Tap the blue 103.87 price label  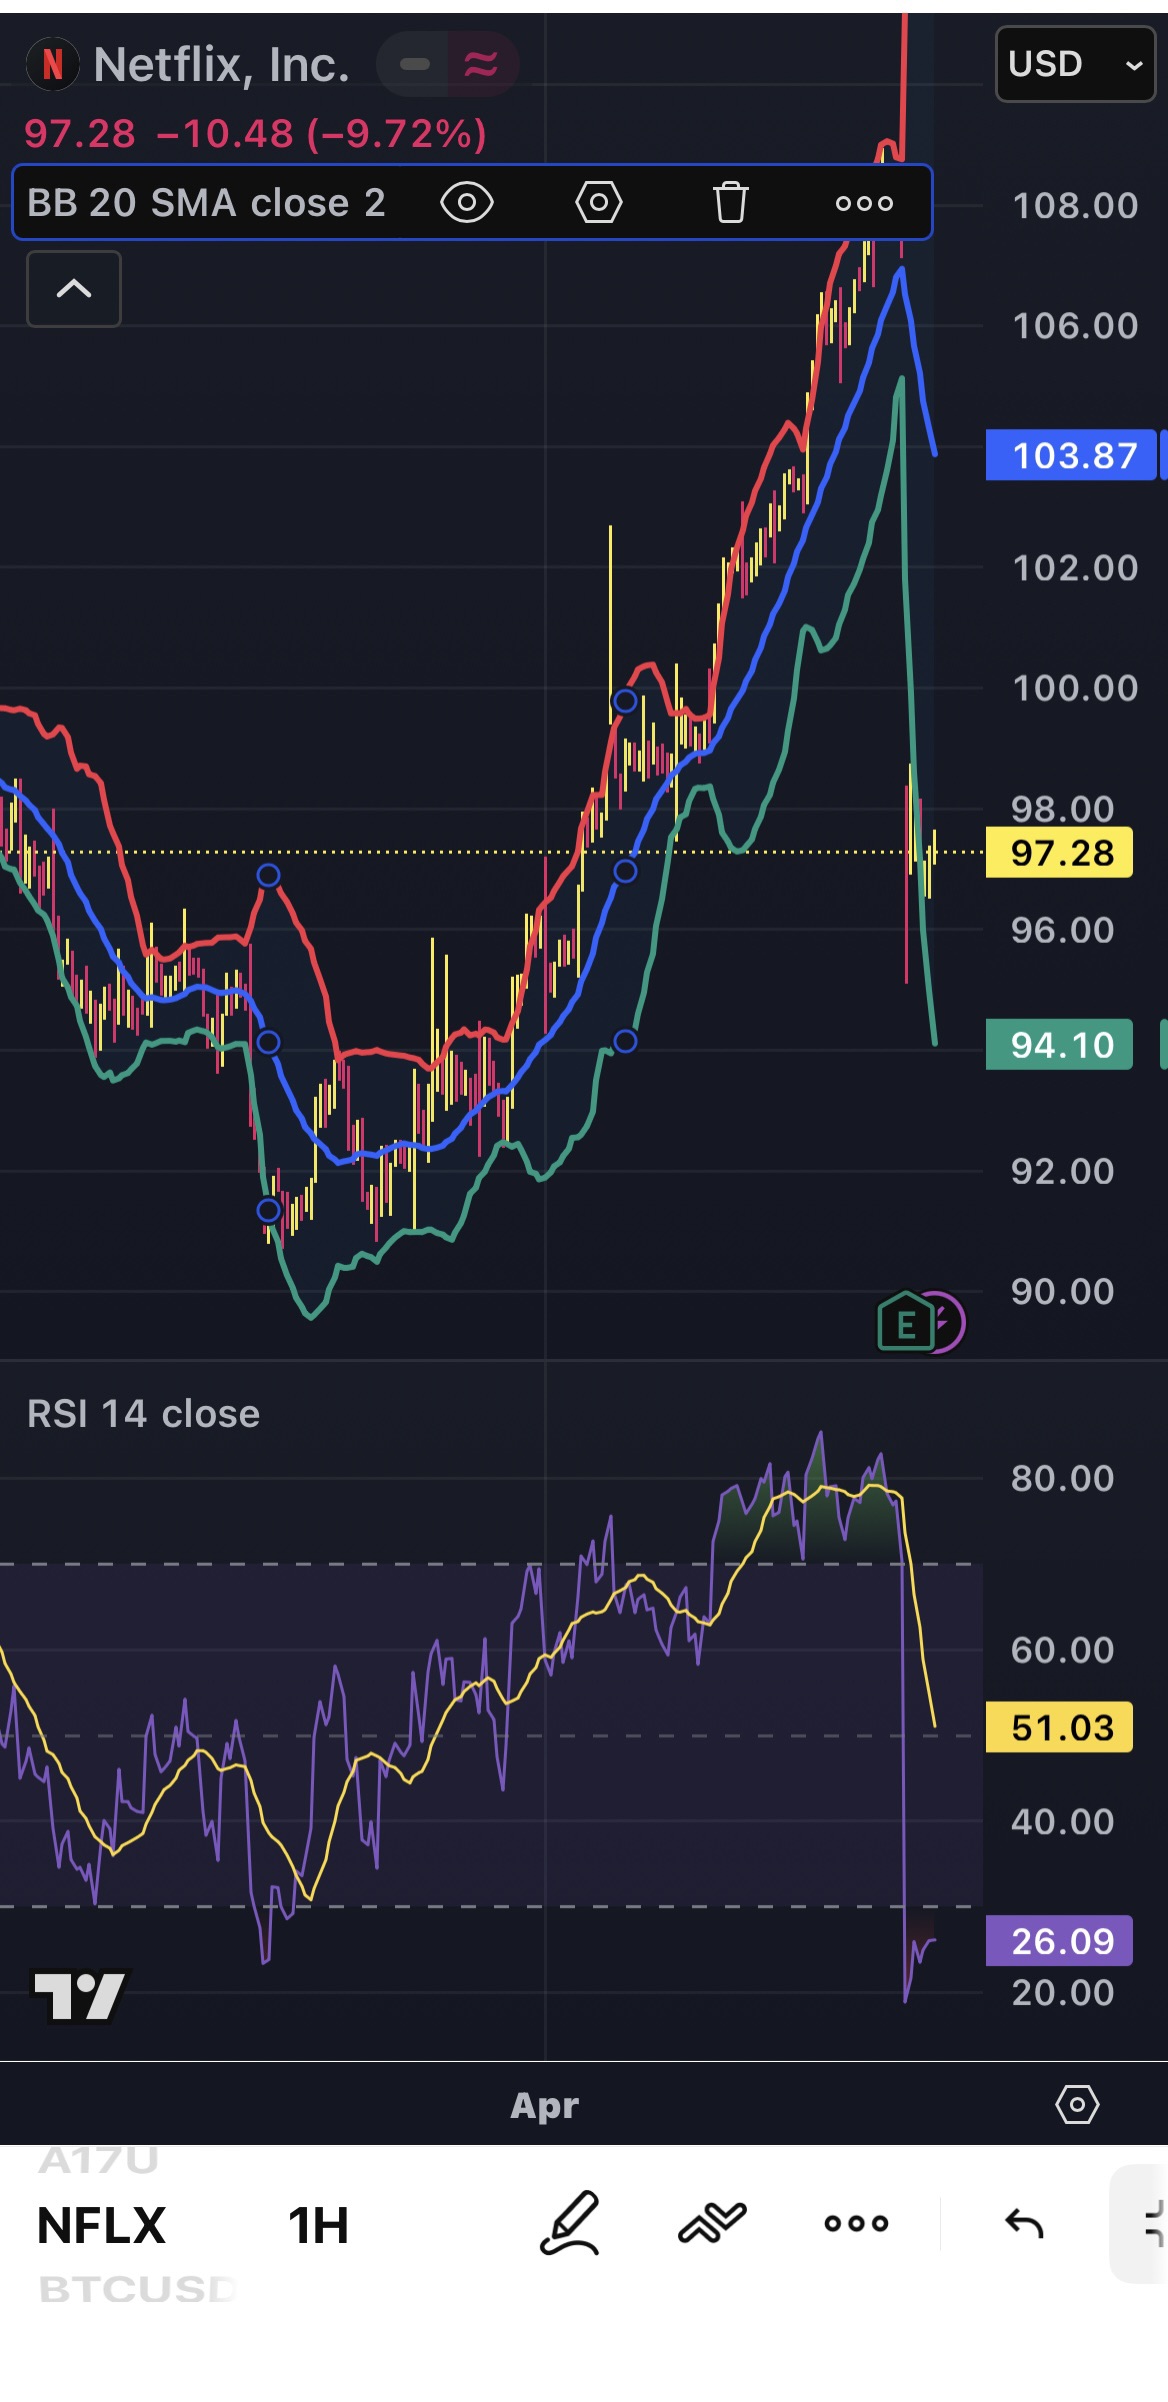tap(1072, 456)
